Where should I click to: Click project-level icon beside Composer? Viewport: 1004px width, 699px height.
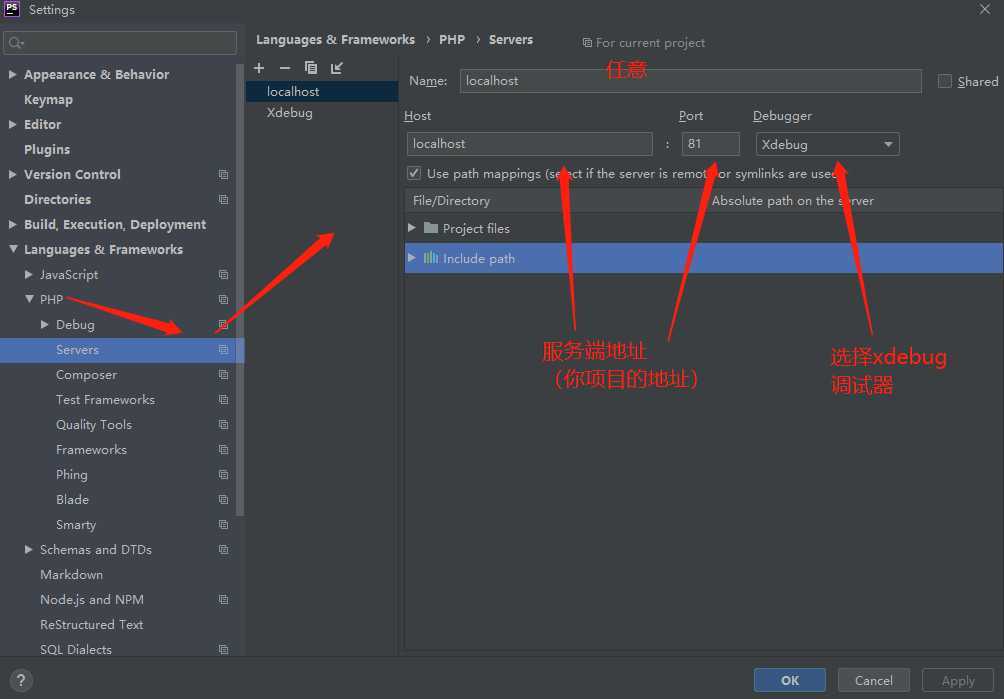point(223,374)
